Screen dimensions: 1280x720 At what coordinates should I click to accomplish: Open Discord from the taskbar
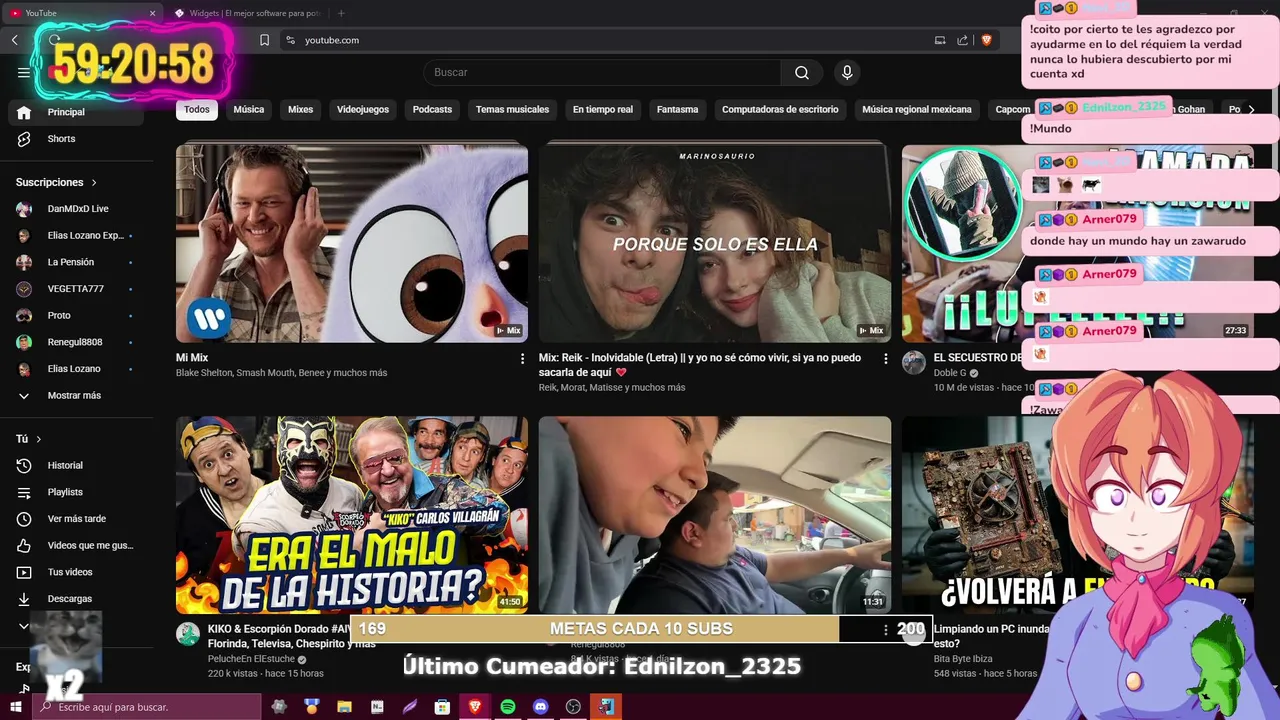541,707
